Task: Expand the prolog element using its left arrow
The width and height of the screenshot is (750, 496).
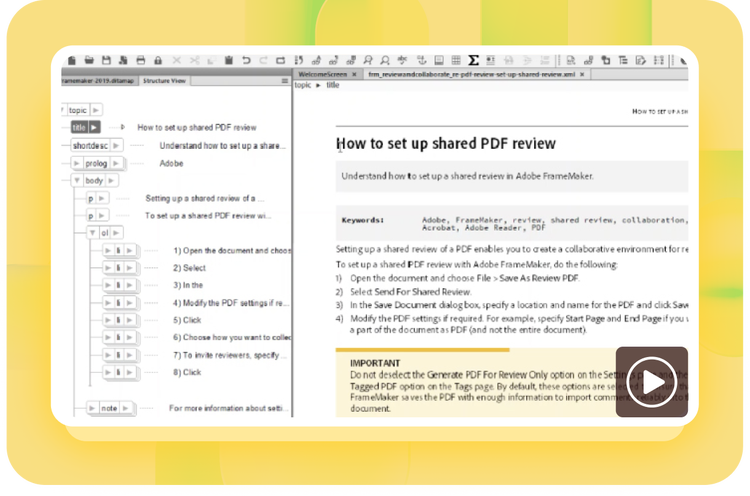Action: 77,163
